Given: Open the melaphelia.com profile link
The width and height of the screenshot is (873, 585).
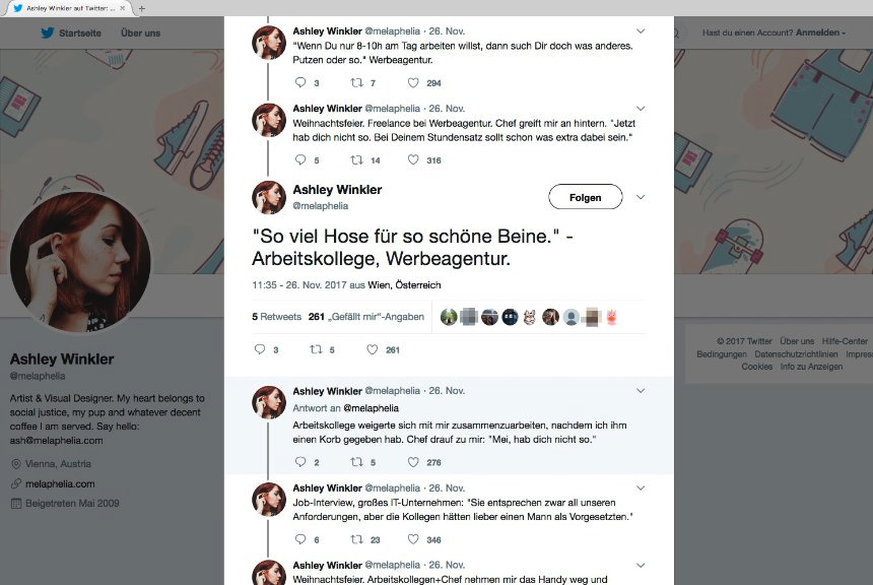Looking at the screenshot, I should pyautogui.click(x=60, y=484).
